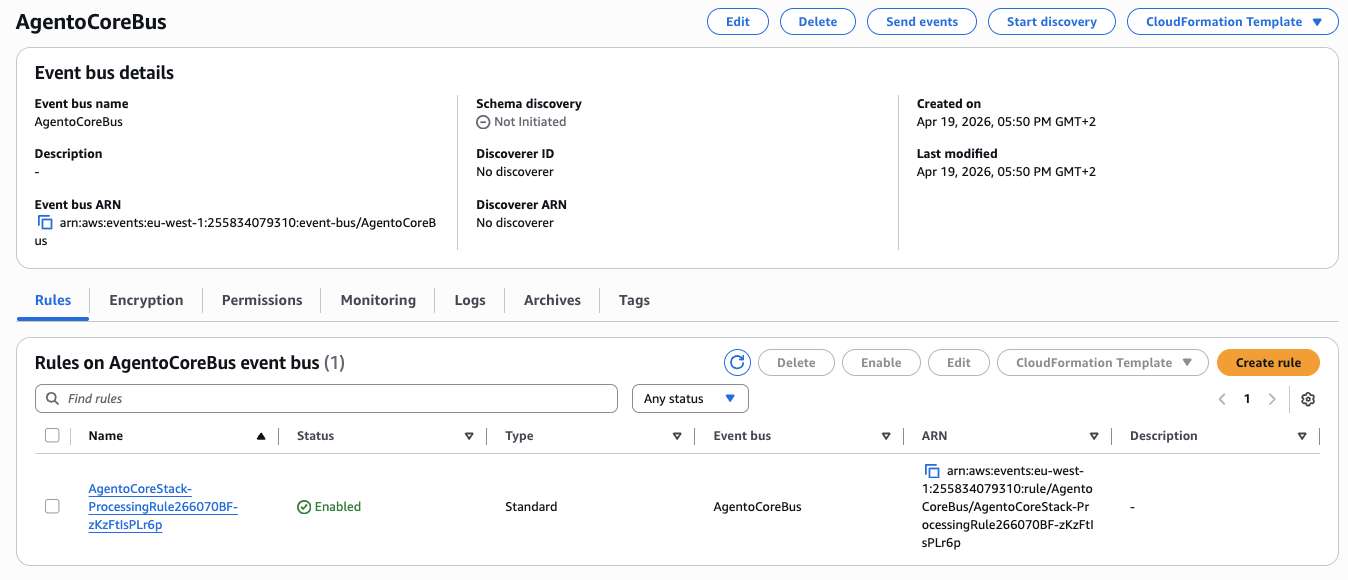This screenshot has height=580, width=1348.
Task: Open the Tags tab
Action: tap(634, 300)
